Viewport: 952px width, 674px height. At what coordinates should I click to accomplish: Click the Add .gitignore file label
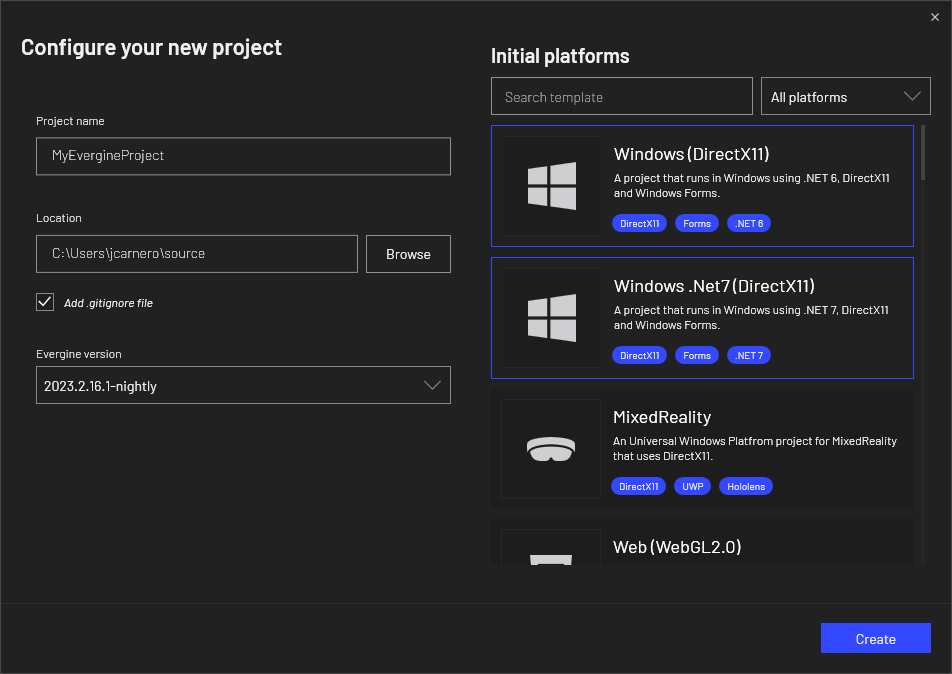point(109,303)
